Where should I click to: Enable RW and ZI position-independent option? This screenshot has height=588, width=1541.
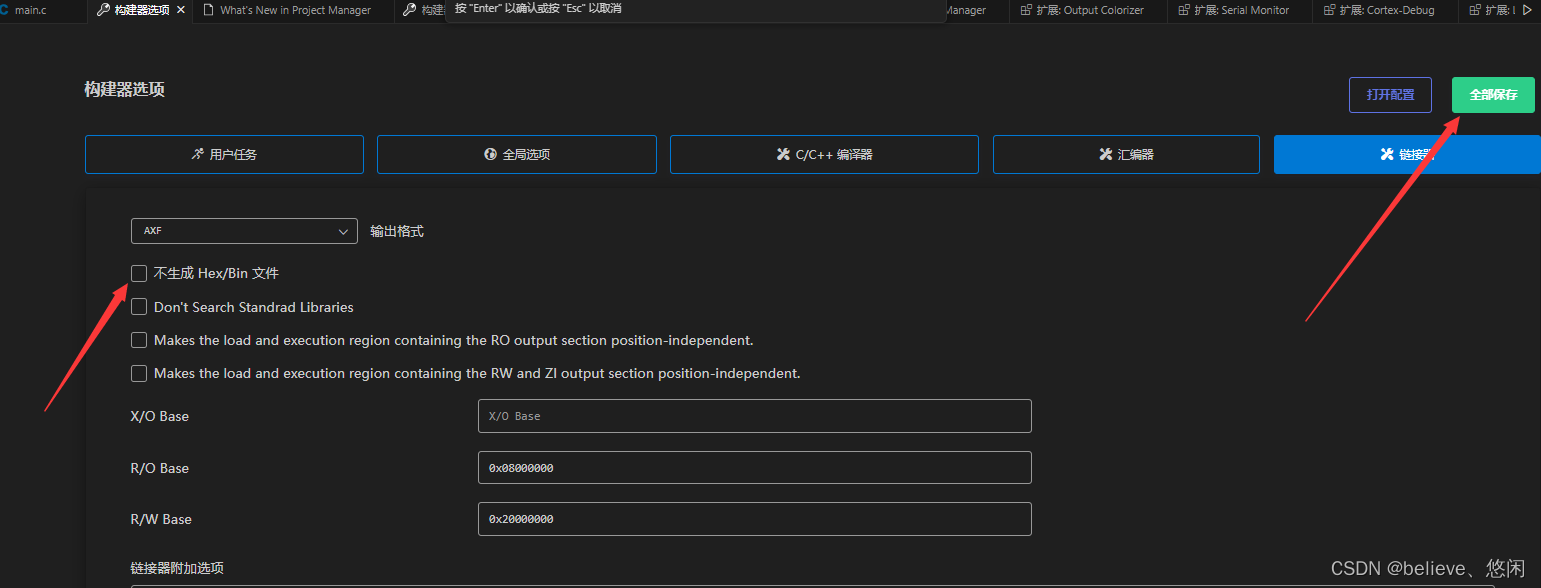(x=139, y=373)
